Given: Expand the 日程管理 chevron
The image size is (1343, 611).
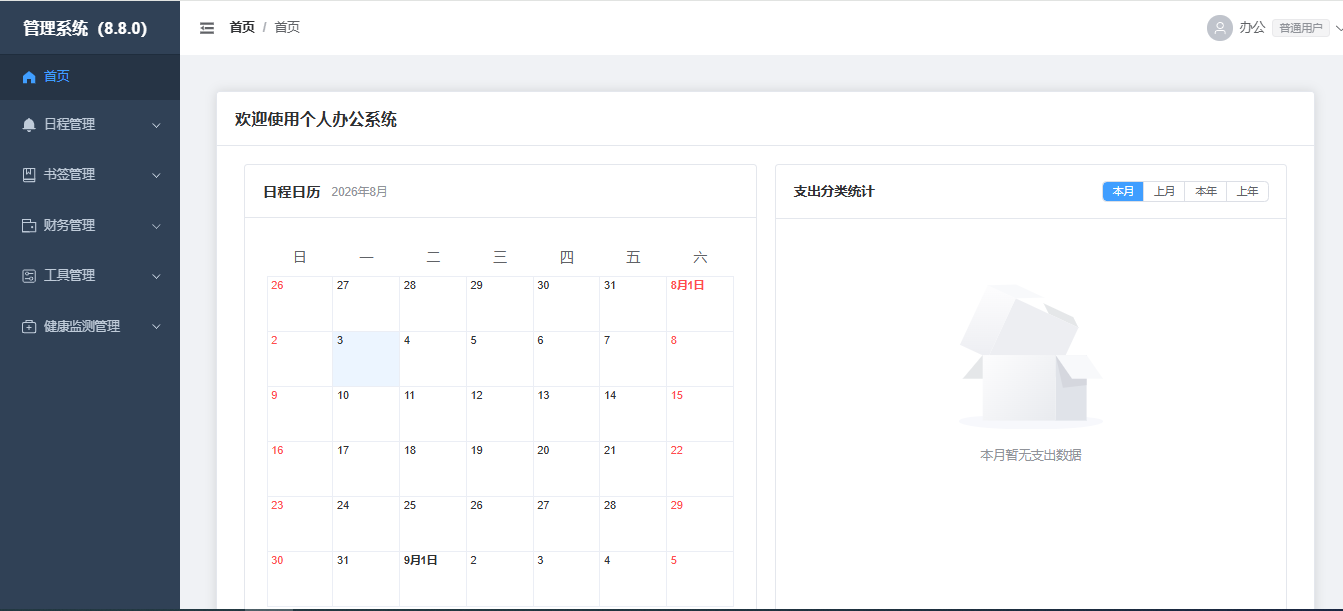Looking at the screenshot, I should [156, 126].
